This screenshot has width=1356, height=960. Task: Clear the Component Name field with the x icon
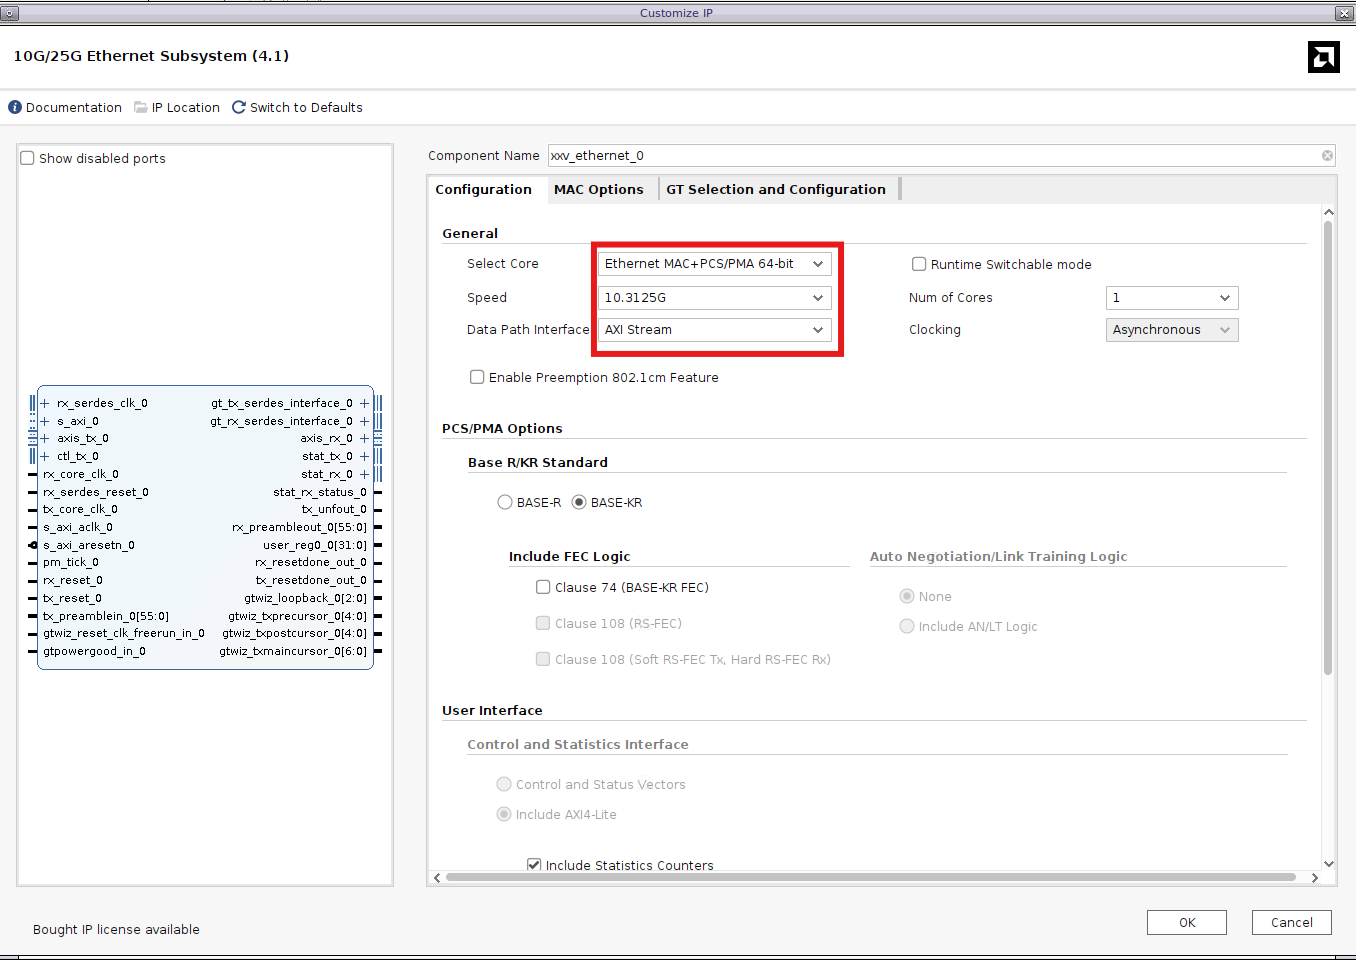click(x=1327, y=156)
